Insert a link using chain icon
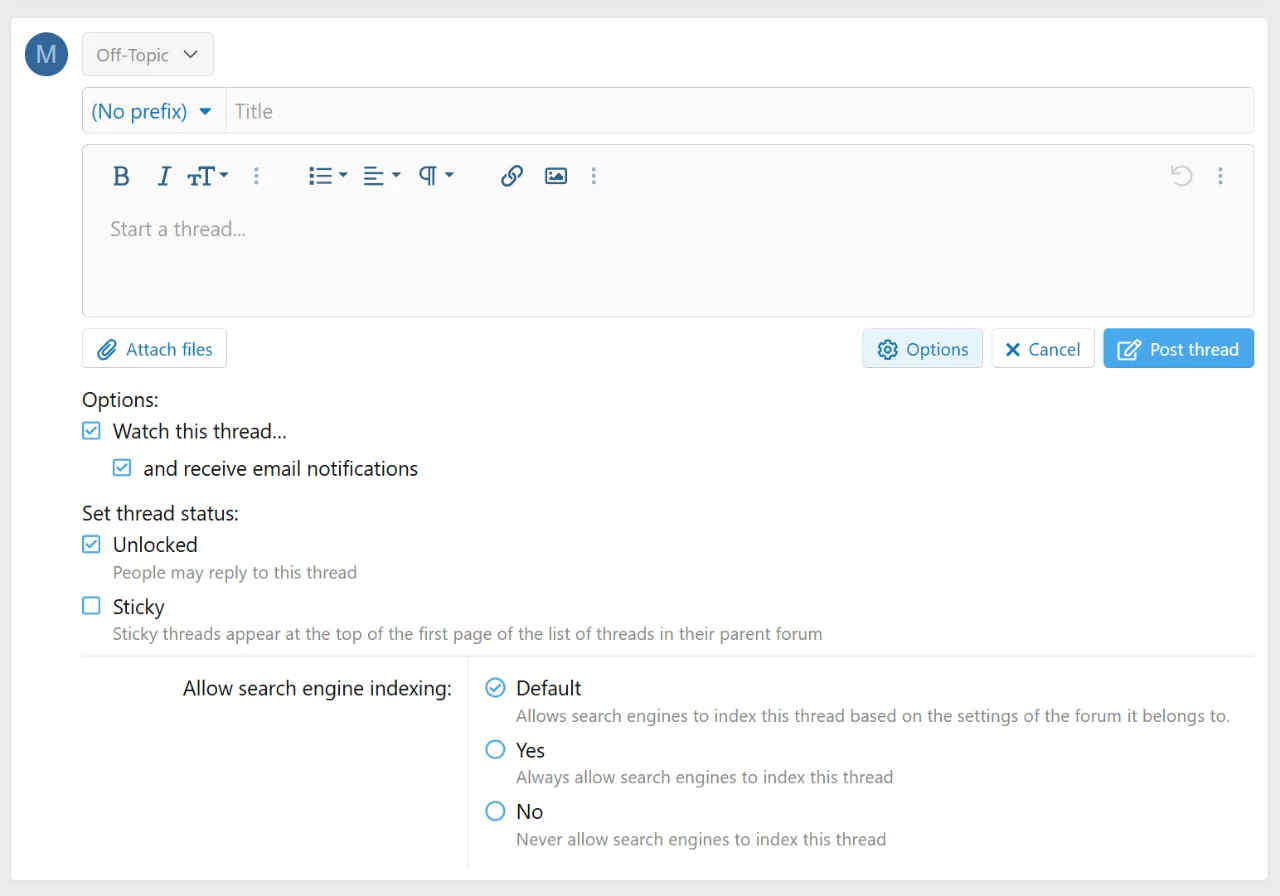 pos(512,176)
